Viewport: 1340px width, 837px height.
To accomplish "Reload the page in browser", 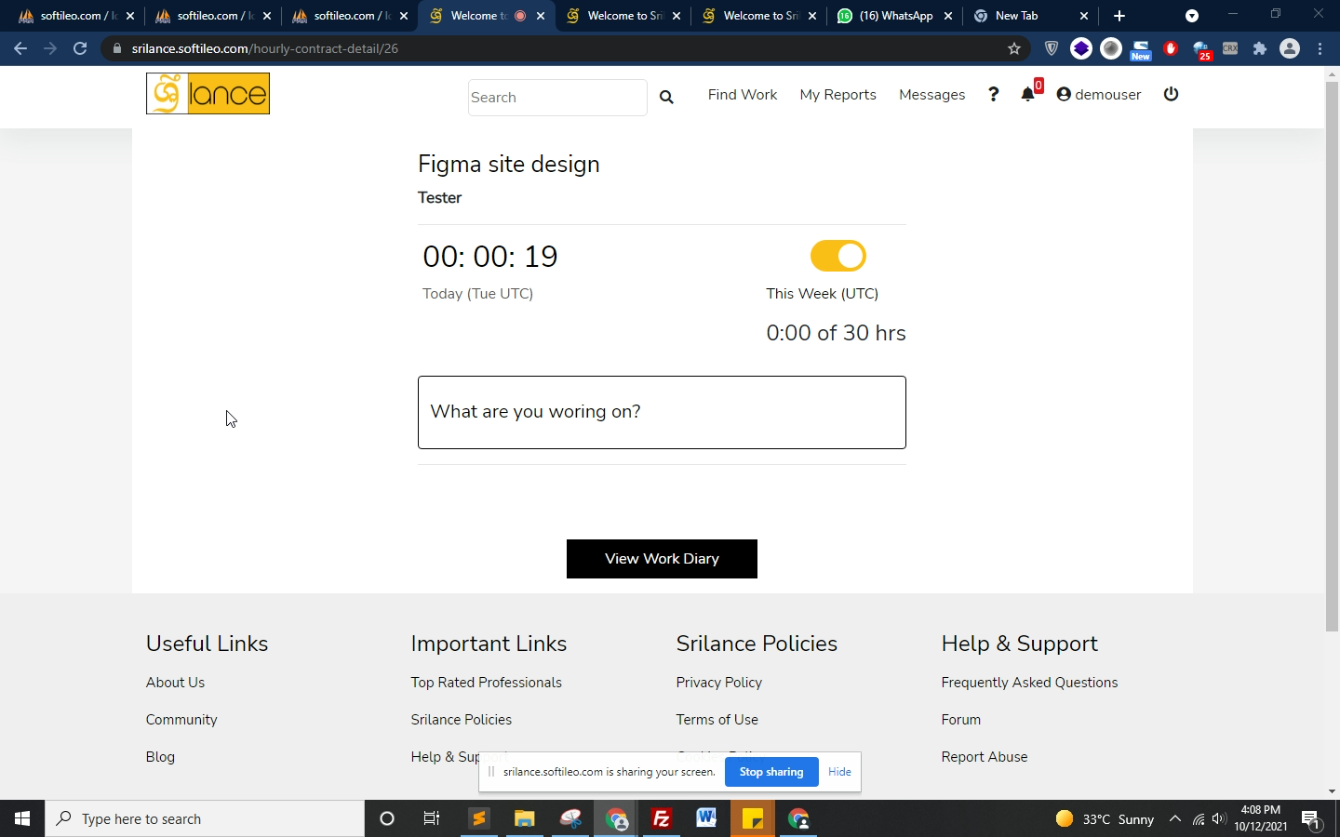I will [x=80, y=48].
